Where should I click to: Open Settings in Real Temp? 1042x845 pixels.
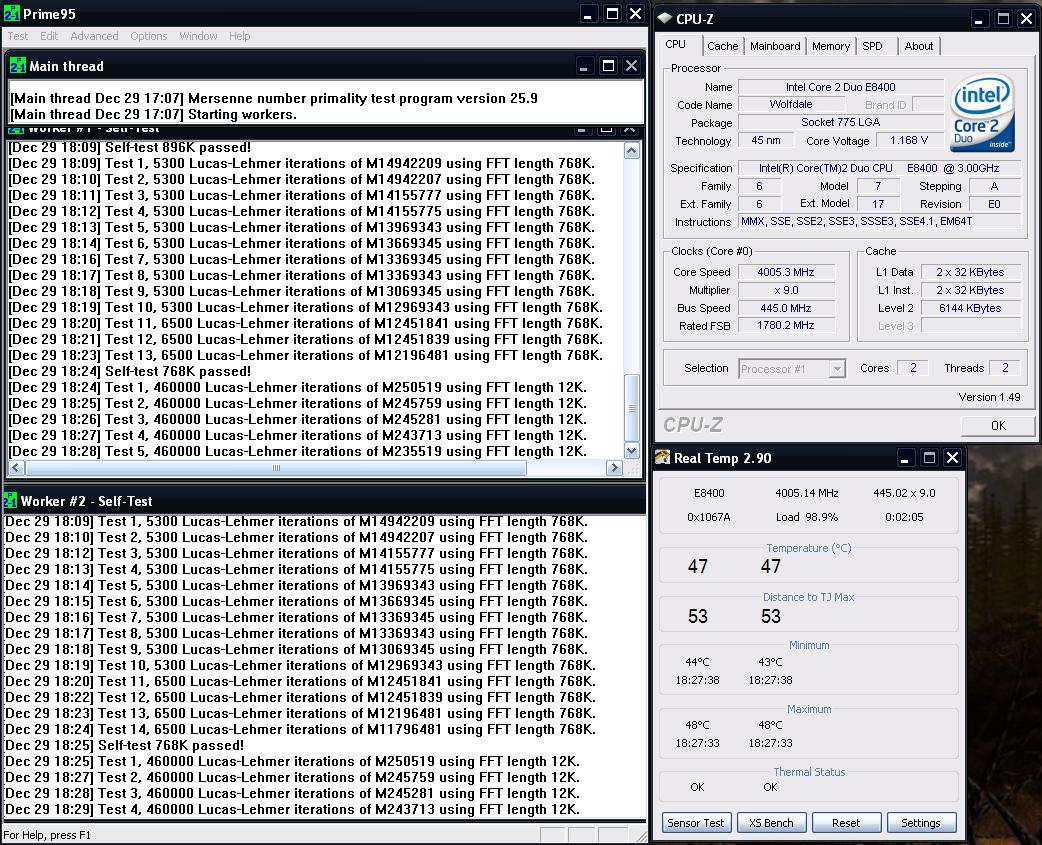pyautogui.click(x=921, y=822)
